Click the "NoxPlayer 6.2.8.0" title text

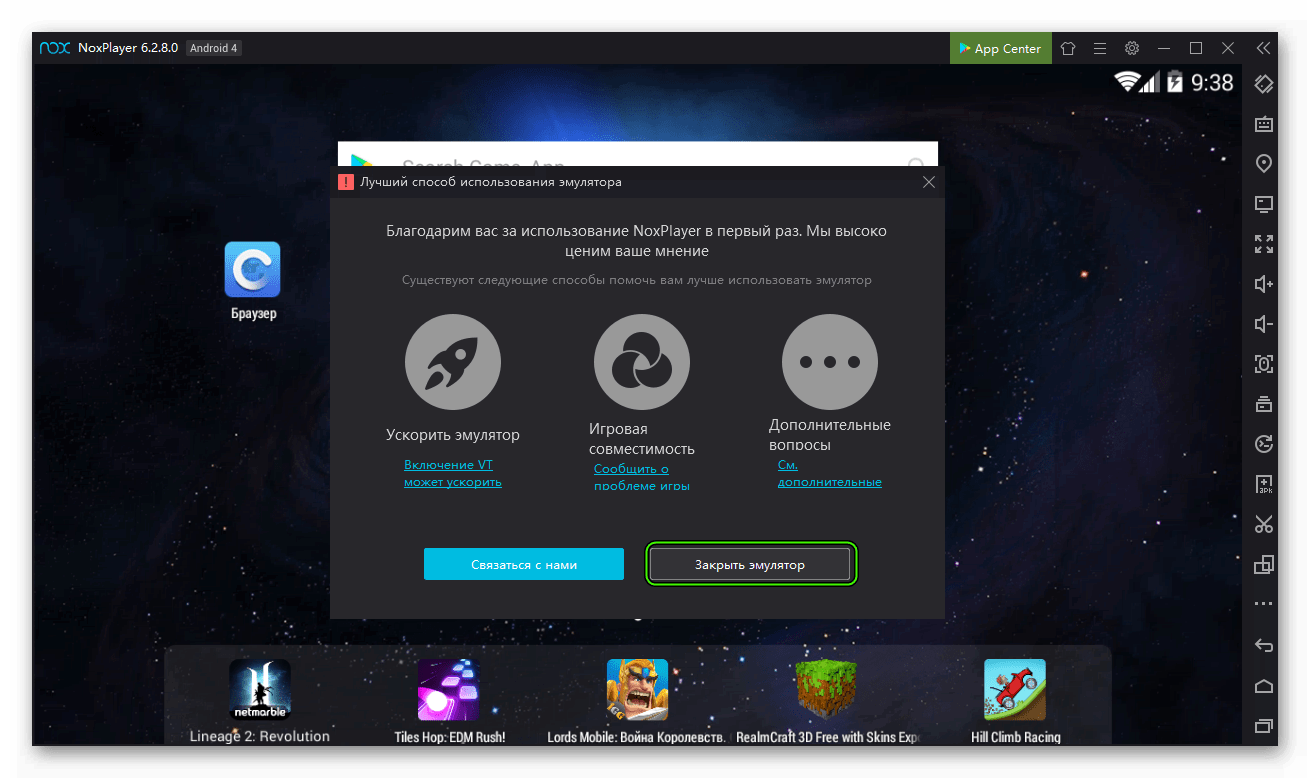pyautogui.click(x=127, y=48)
